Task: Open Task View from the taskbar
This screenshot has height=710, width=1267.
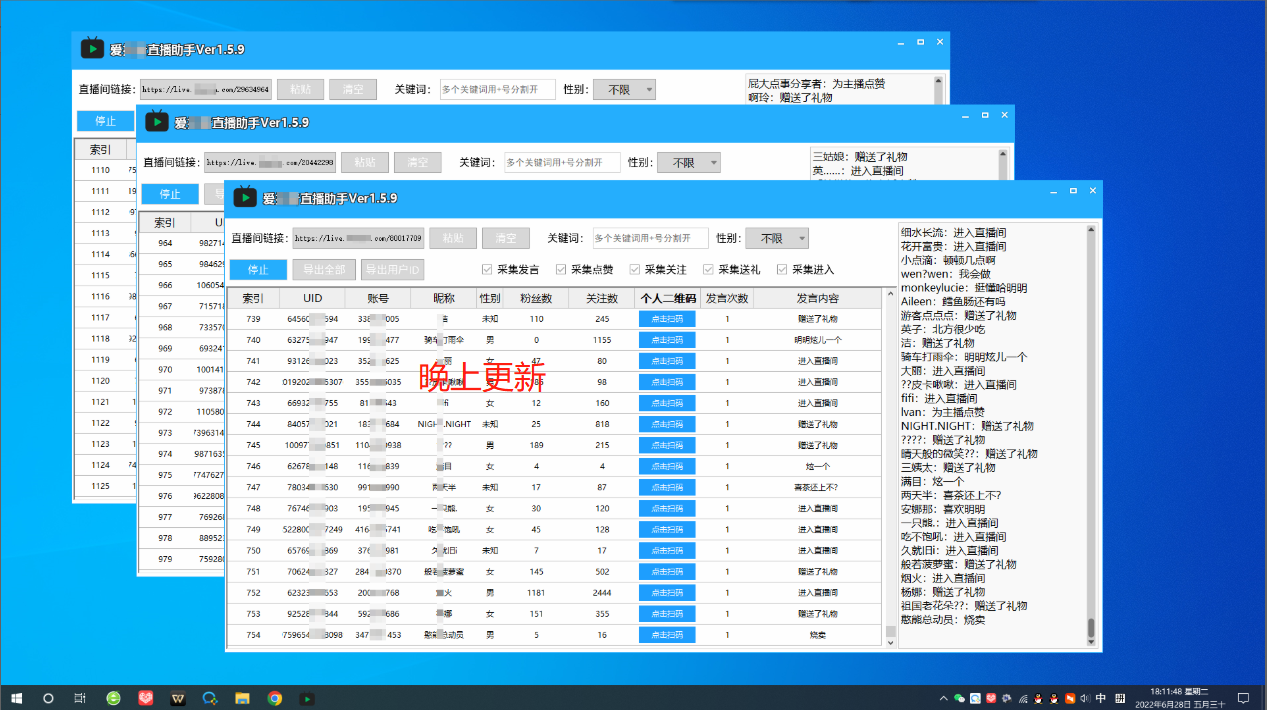Action: [80, 697]
